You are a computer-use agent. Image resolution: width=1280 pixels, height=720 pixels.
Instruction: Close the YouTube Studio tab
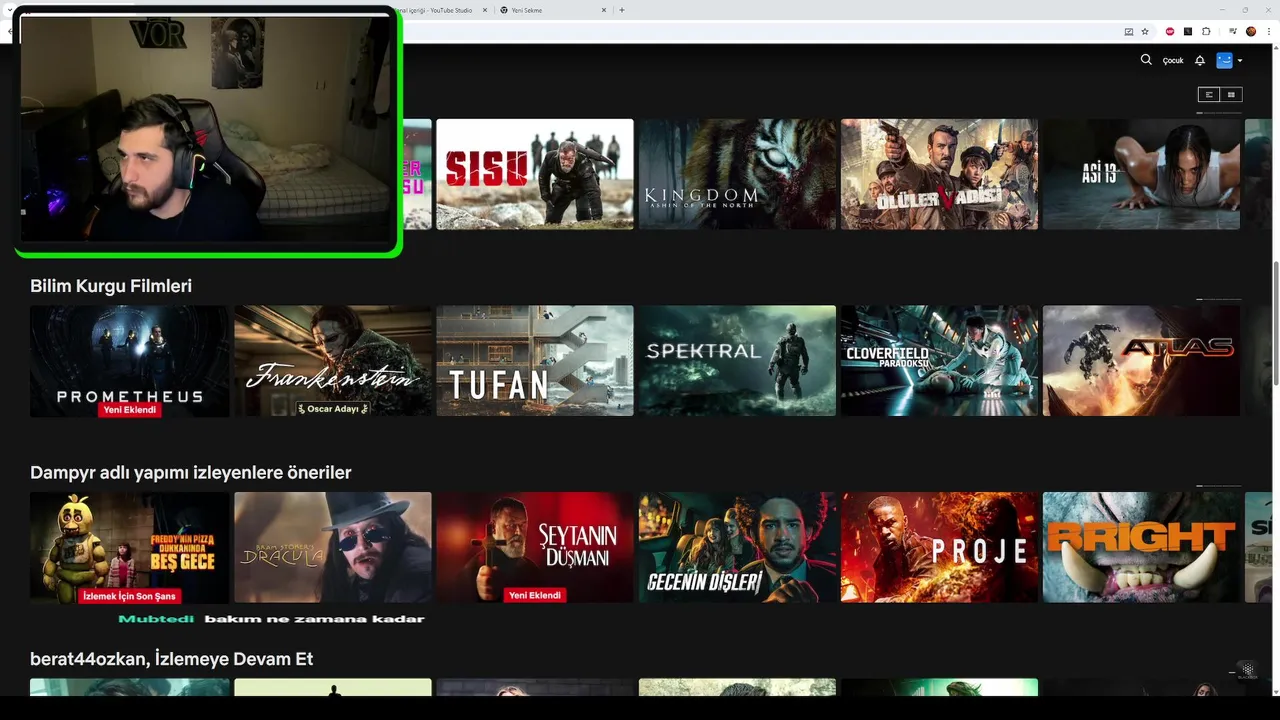pos(486,10)
